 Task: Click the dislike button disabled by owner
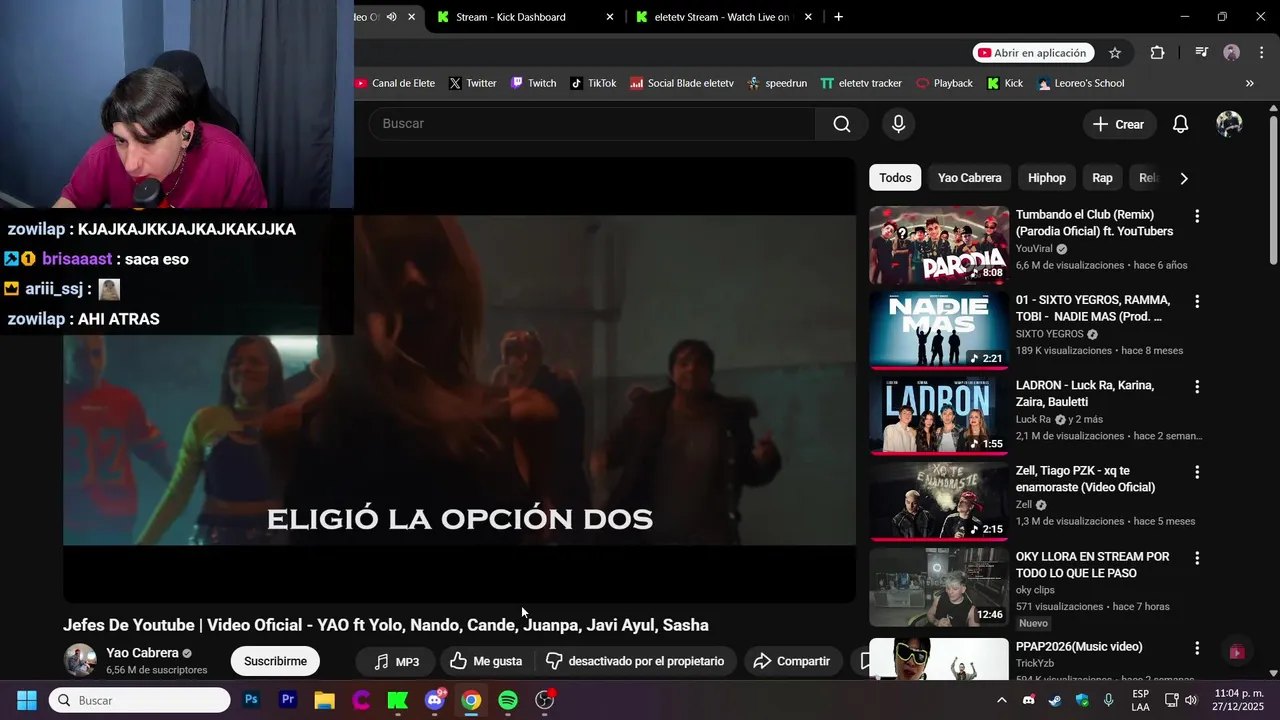[635, 661]
